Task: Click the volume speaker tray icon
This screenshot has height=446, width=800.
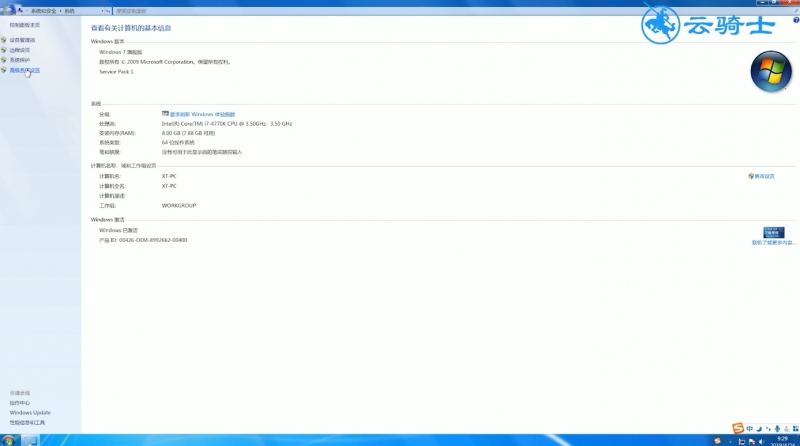Action: tap(761, 441)
